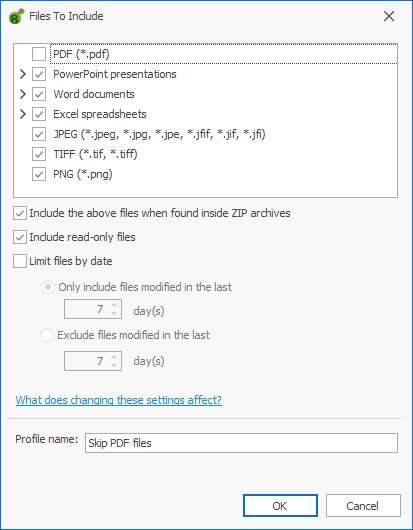
Task: Confirm with the OK button
Action: (x=280, y=506)
